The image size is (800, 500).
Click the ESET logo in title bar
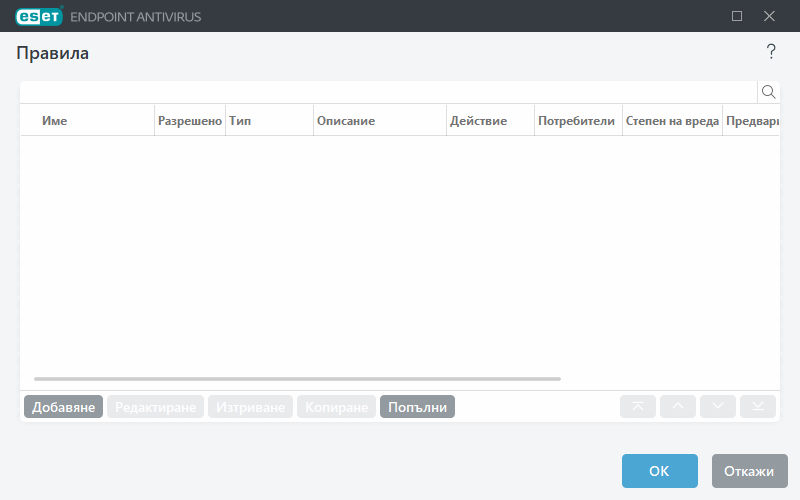click(39, 16)
